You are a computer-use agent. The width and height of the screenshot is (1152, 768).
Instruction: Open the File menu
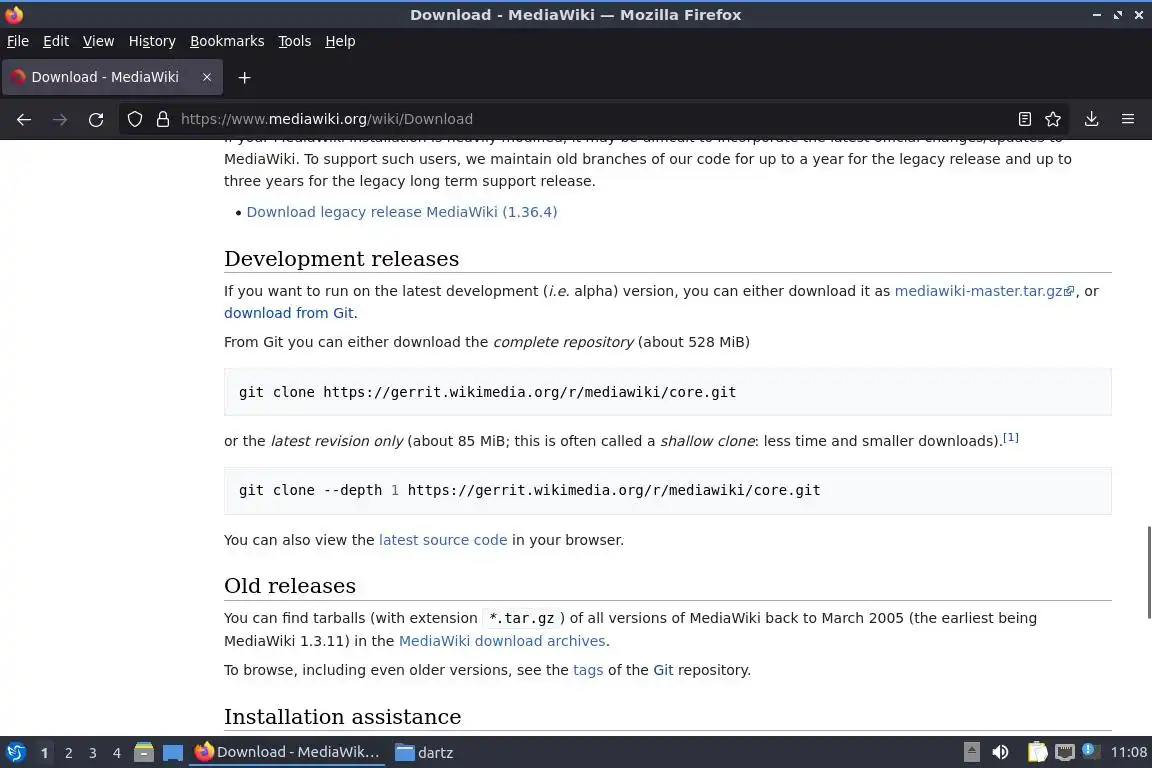18,41
